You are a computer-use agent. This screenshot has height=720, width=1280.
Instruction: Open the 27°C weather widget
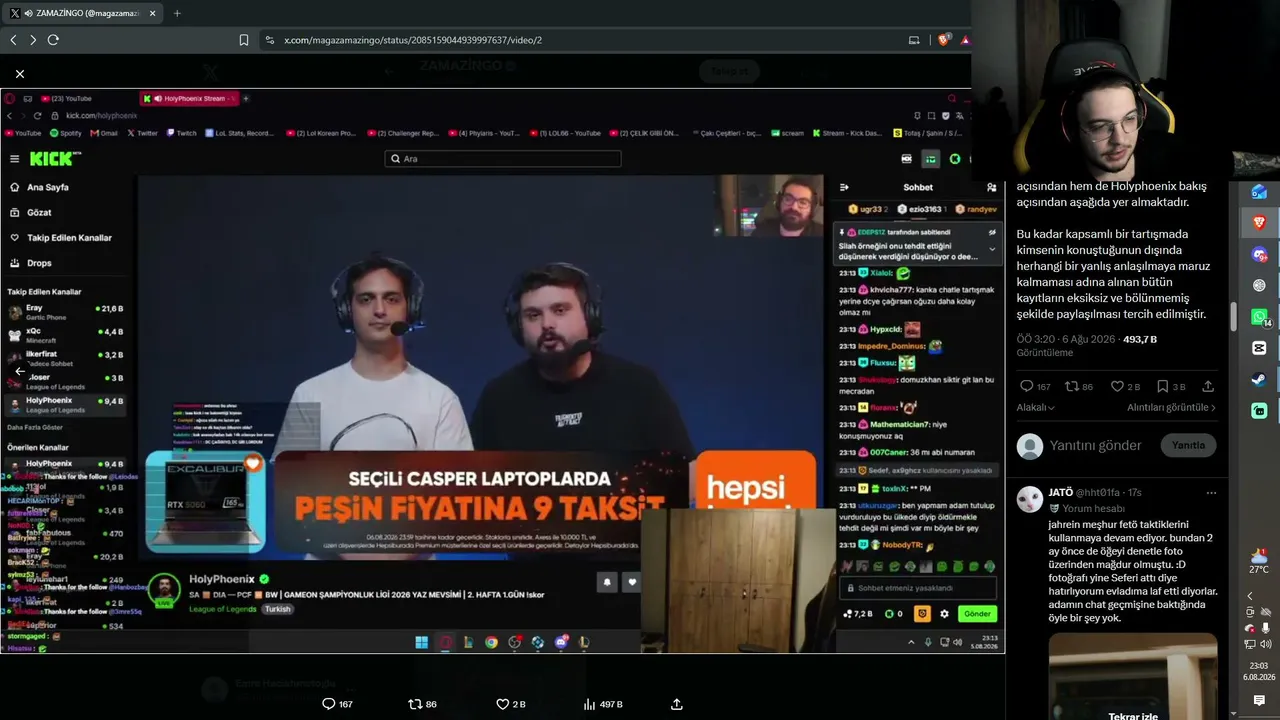coord(1259,560)
